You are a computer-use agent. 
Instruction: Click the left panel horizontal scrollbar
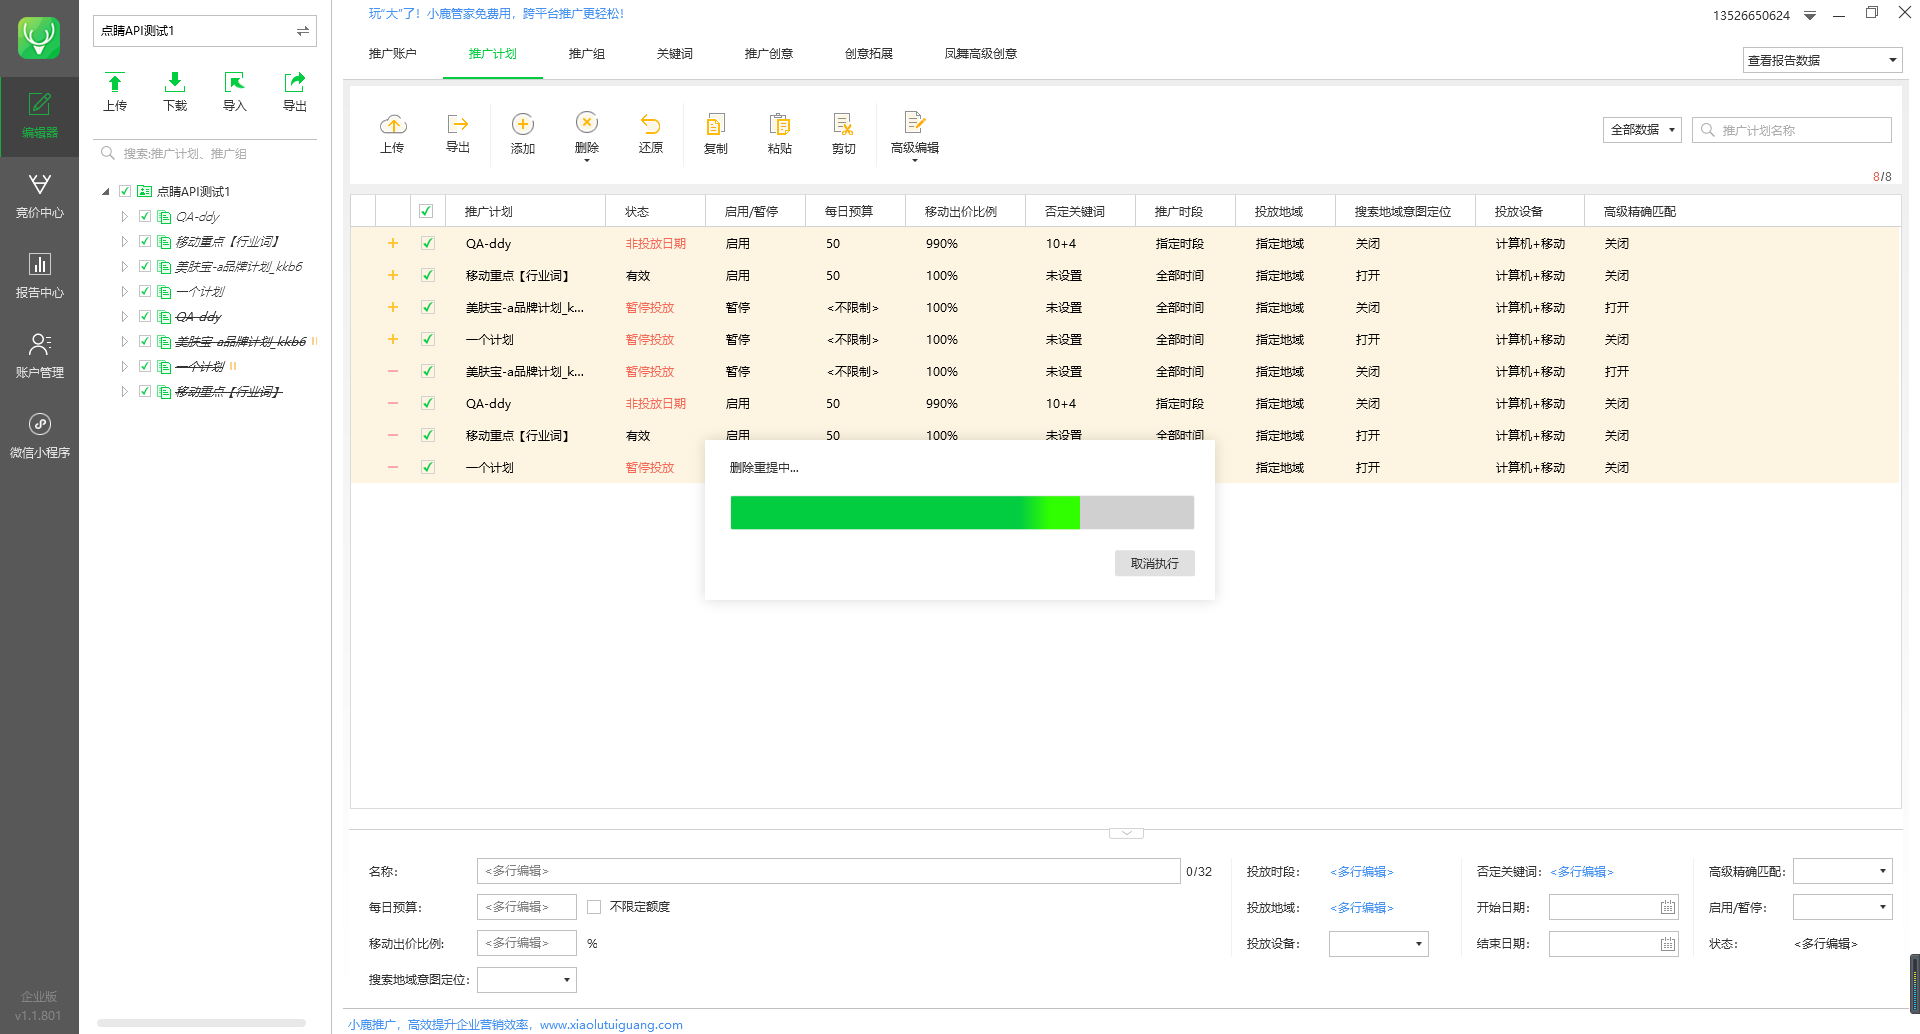pyautogui.click(x=202, y=1023)
